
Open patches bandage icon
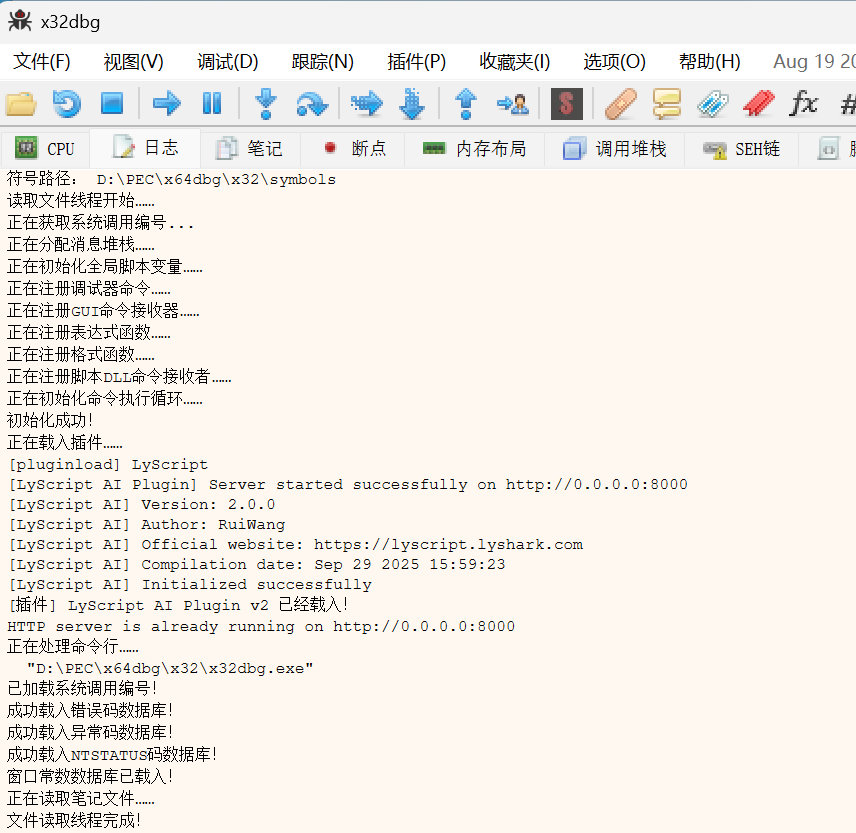(x=621, y=103)
